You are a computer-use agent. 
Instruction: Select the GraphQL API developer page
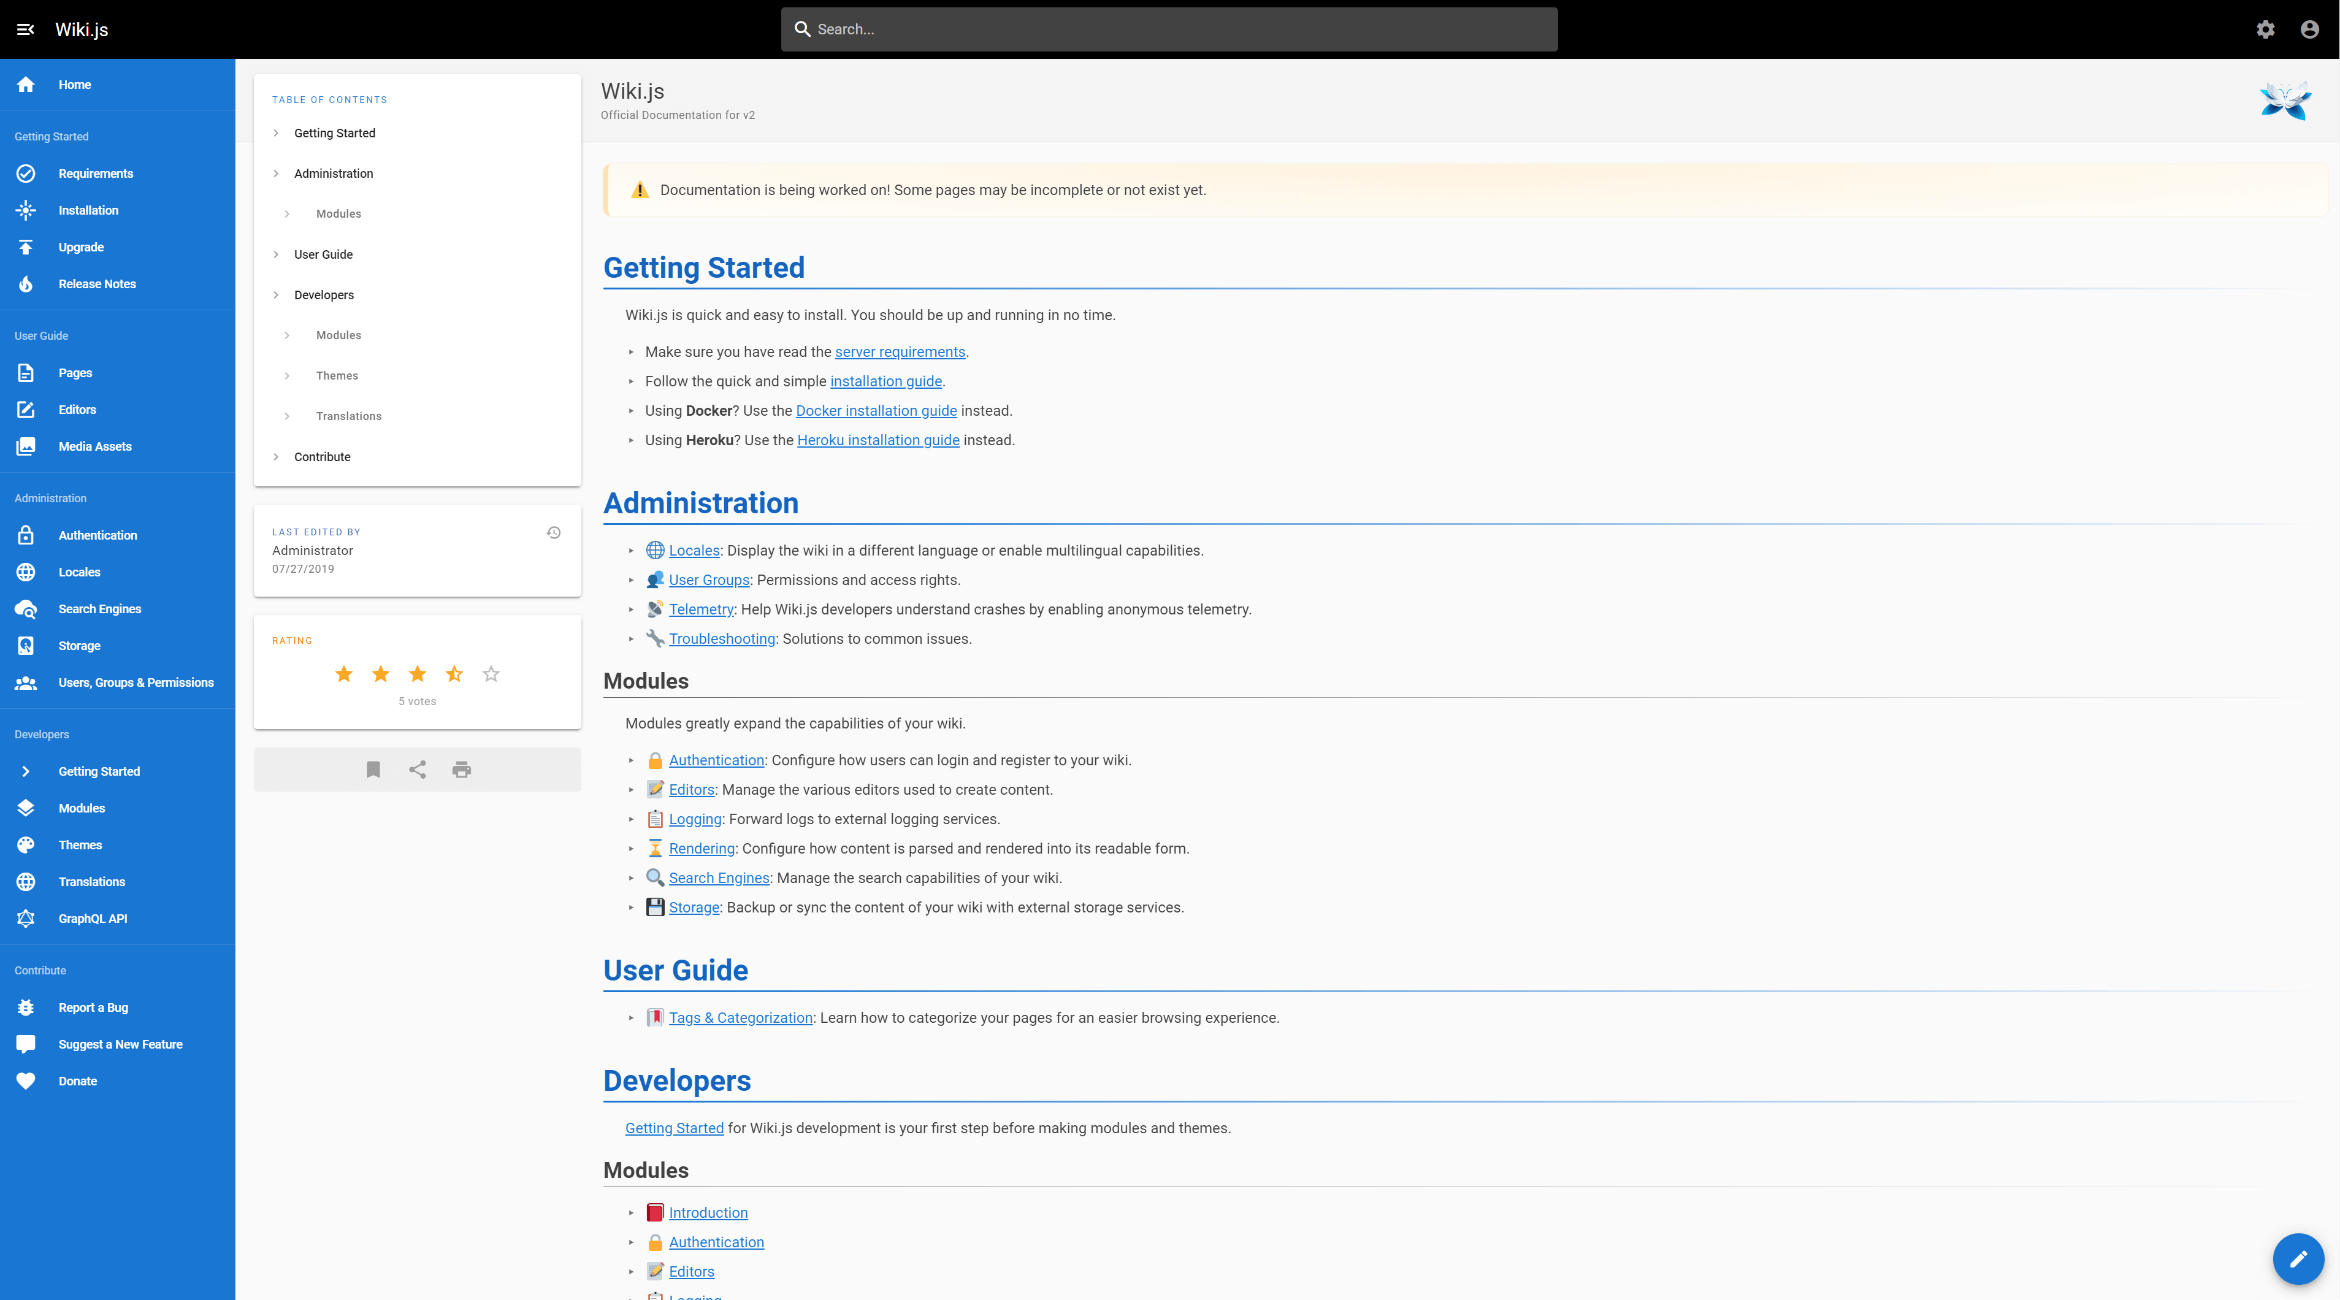(x=92, y=918)
